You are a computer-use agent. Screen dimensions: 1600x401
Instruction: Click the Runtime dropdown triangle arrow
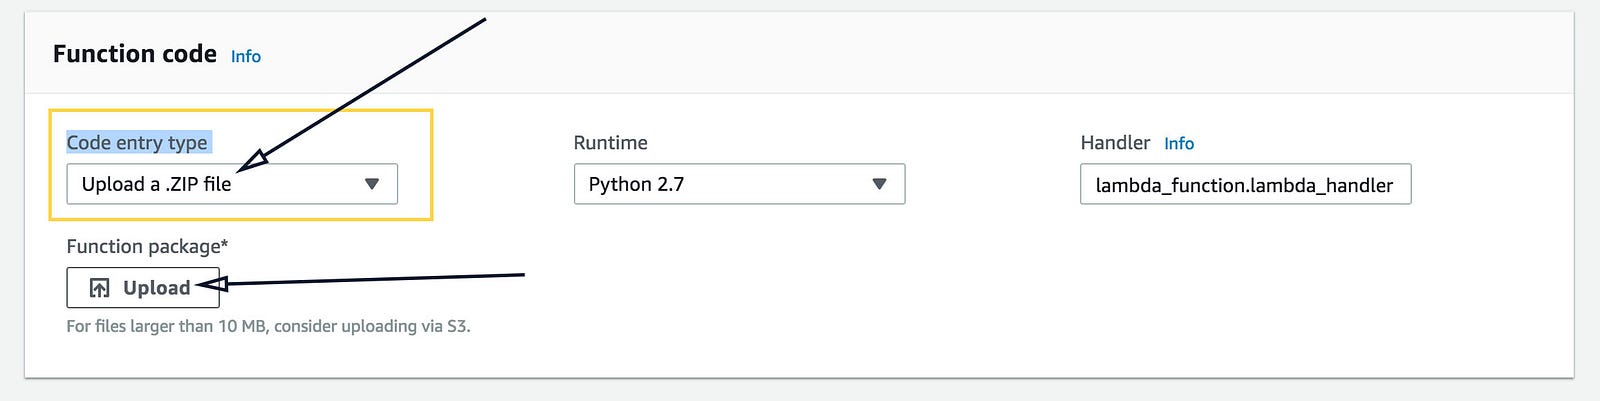879,184
